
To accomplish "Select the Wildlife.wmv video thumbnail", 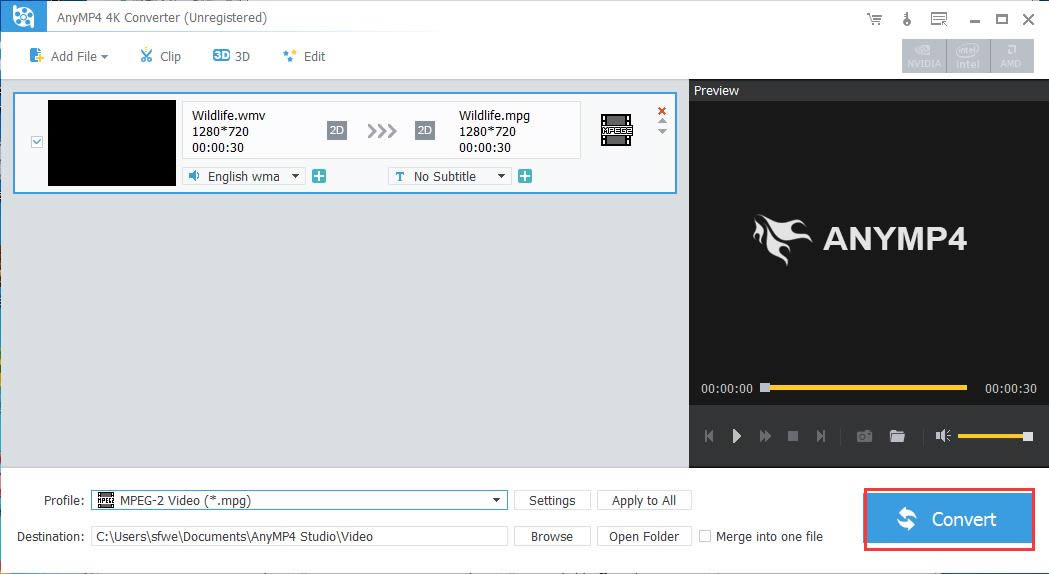I will click(x=112, y=143).
